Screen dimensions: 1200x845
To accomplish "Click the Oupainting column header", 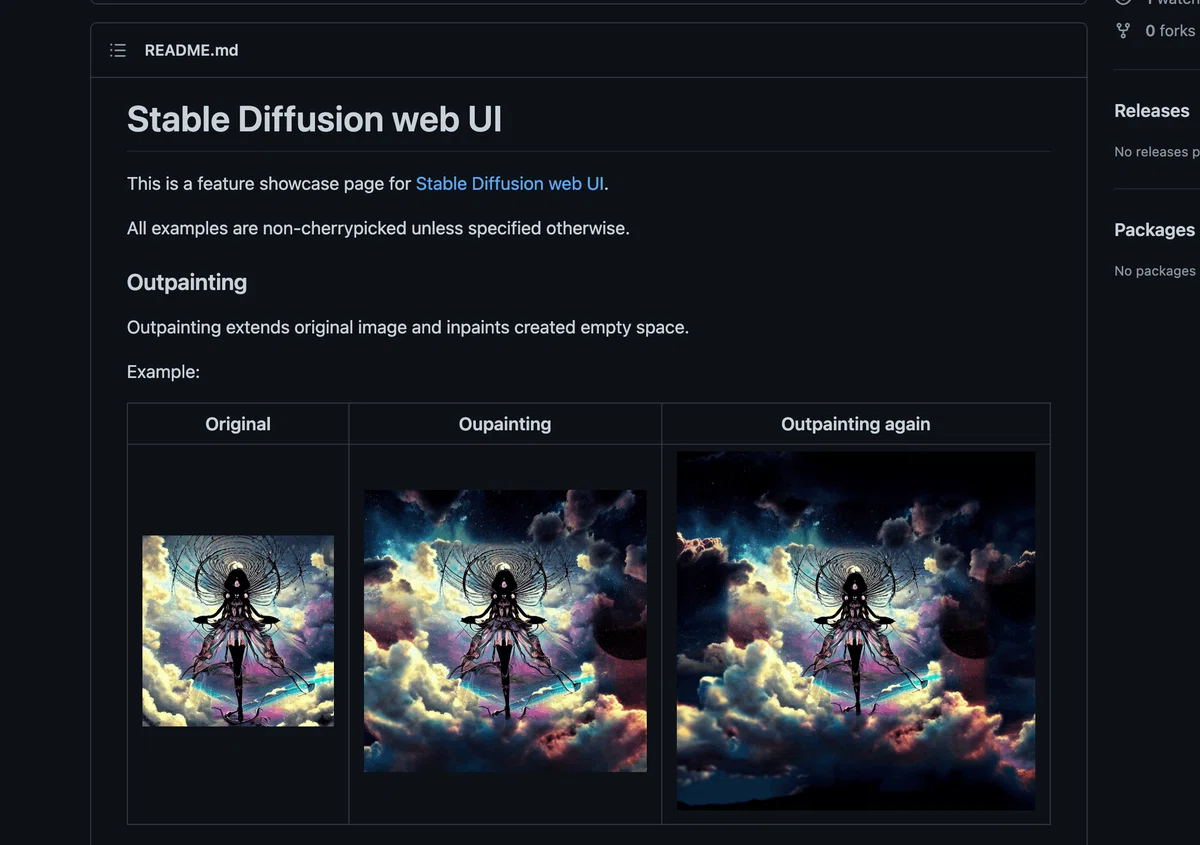I will tap(505, 424).
